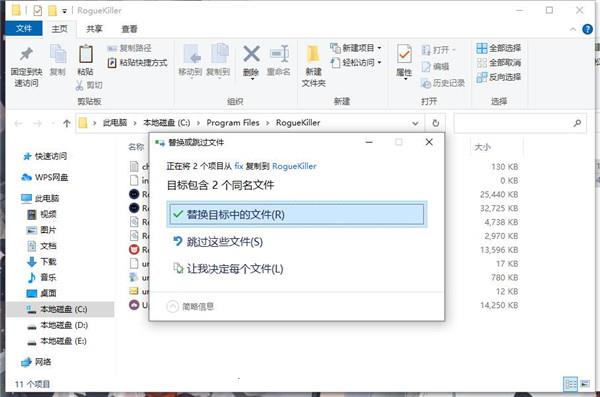The image size is (600, 397).
Task: Open Documents folder in the sidebar
Action: tap(42, 246)
